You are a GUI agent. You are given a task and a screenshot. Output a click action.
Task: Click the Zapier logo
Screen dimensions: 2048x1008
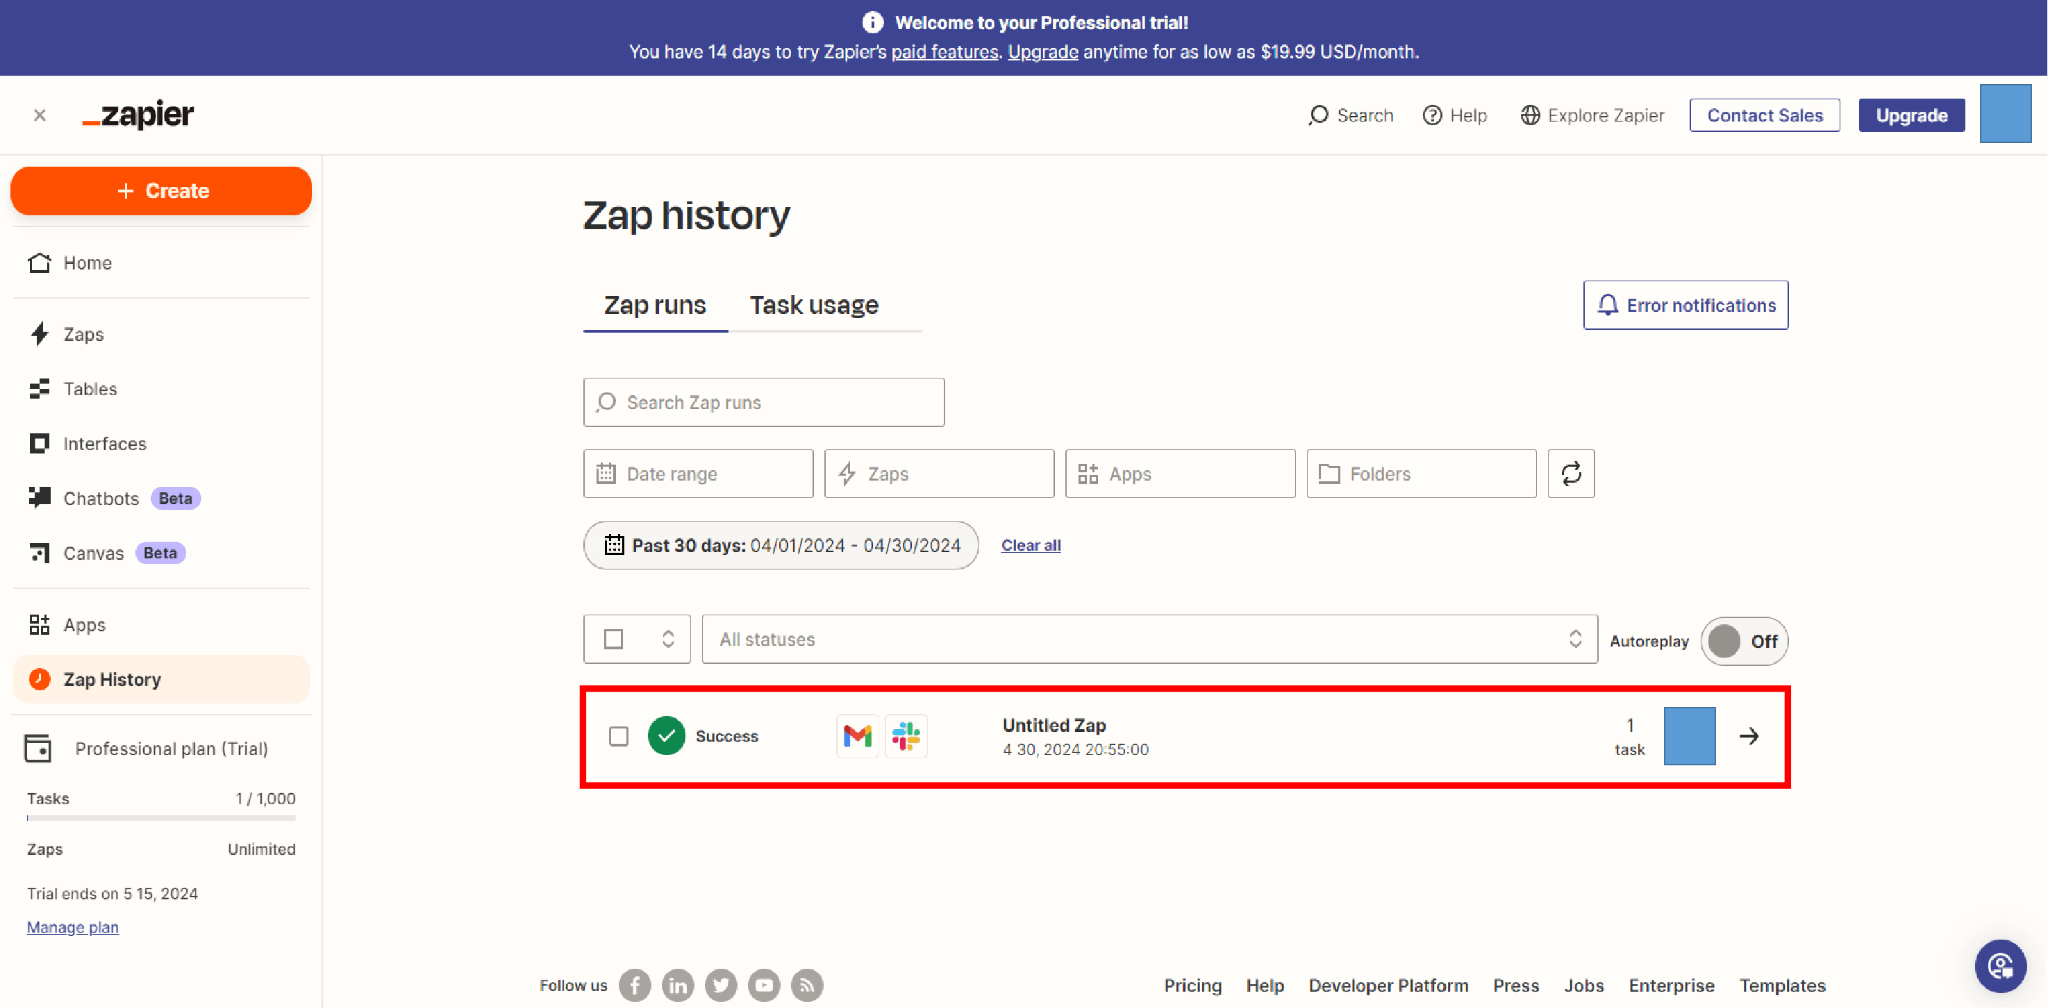(x=138, y=115)
